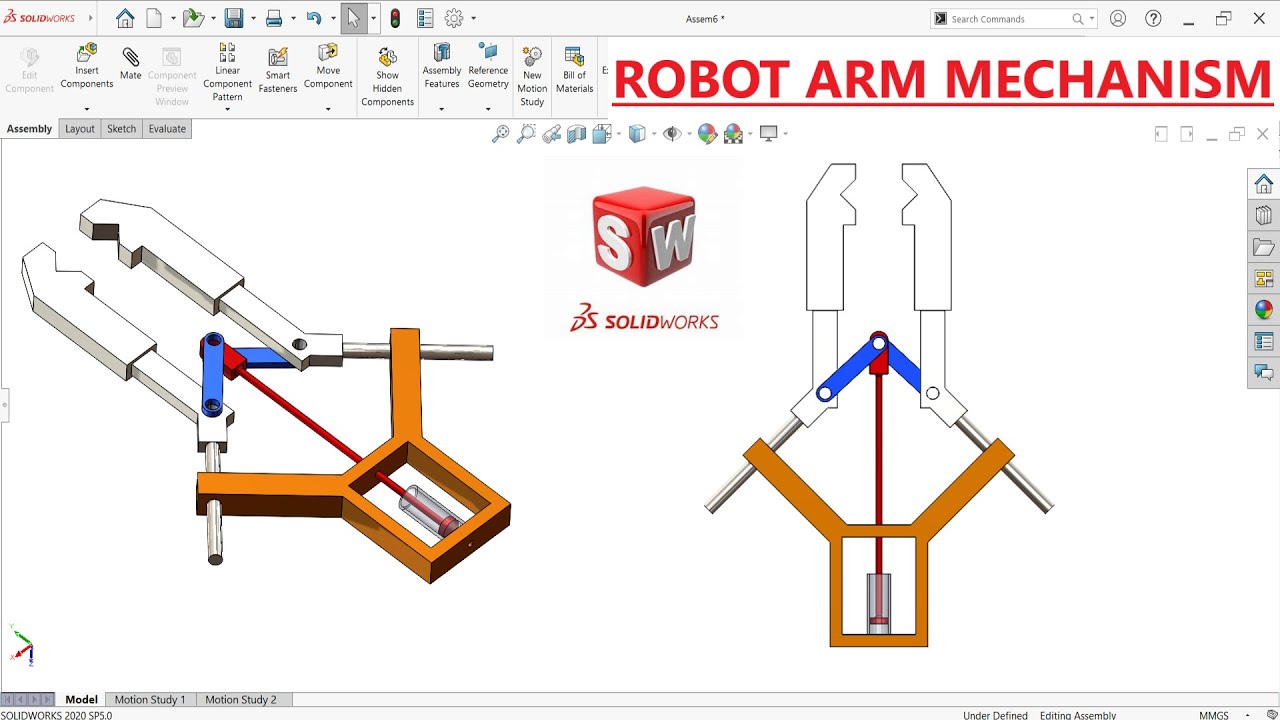Image resolution: width=1280 pixels, height=720 pixels.
Task: Save the assembly with the floppy icon
Action: point(234,18)
